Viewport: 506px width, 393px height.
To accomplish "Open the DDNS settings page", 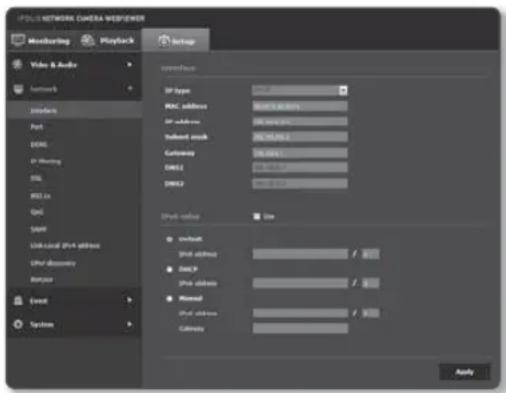I will 39,144.
